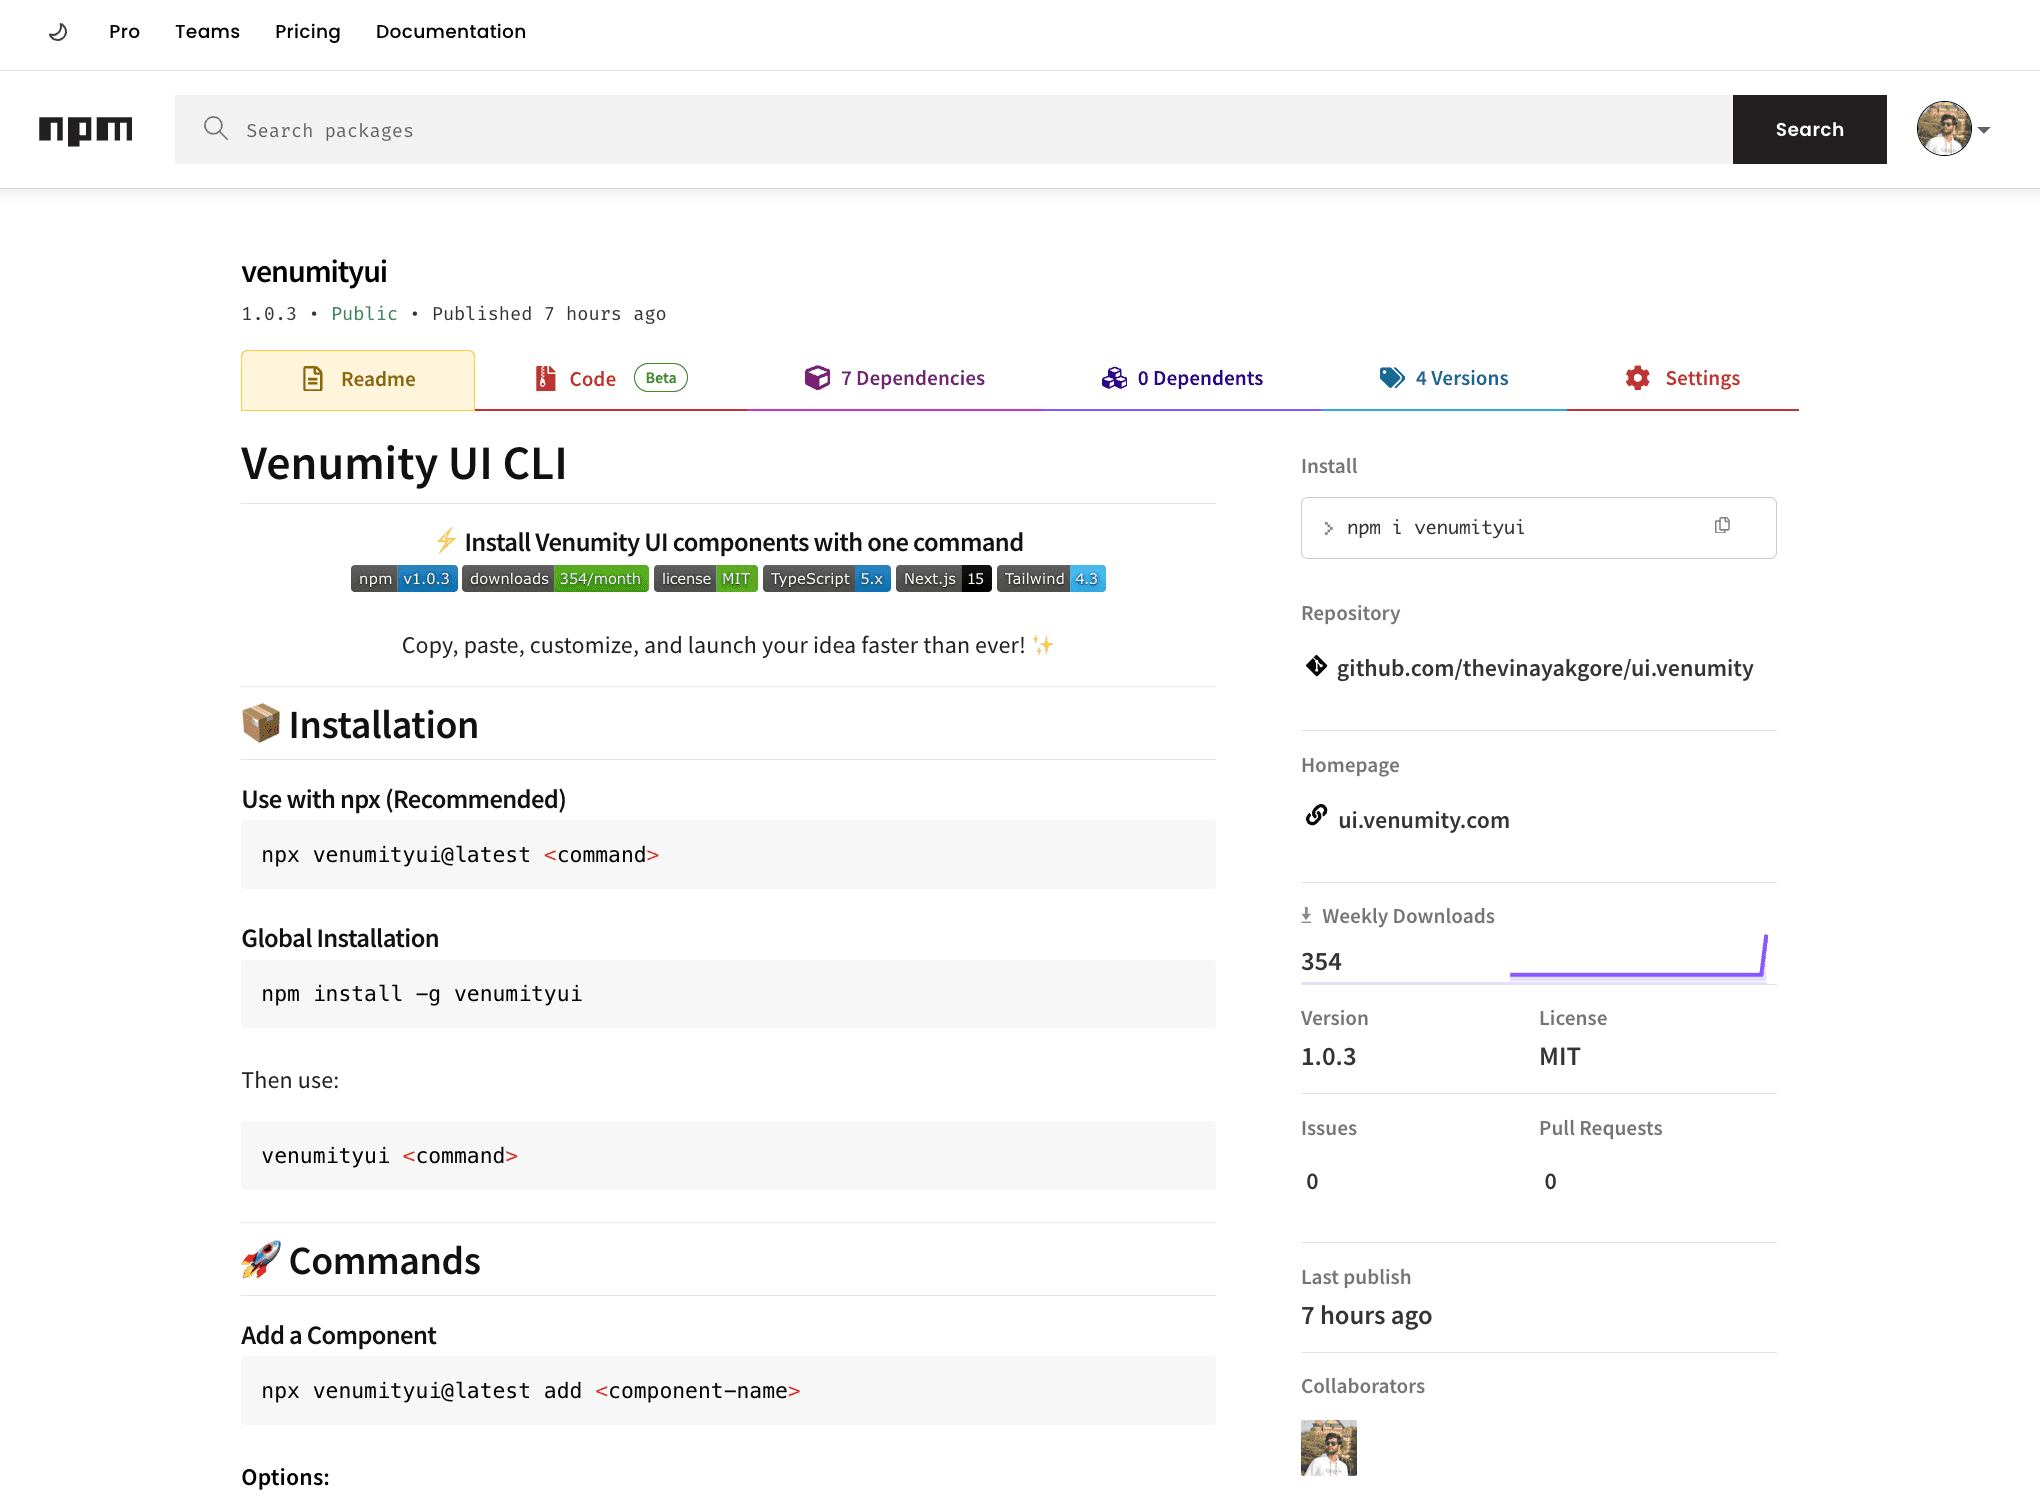Open Documentation in top navigation
The width and height of the screenshot is (2040, 1512).
pos(451,32)
